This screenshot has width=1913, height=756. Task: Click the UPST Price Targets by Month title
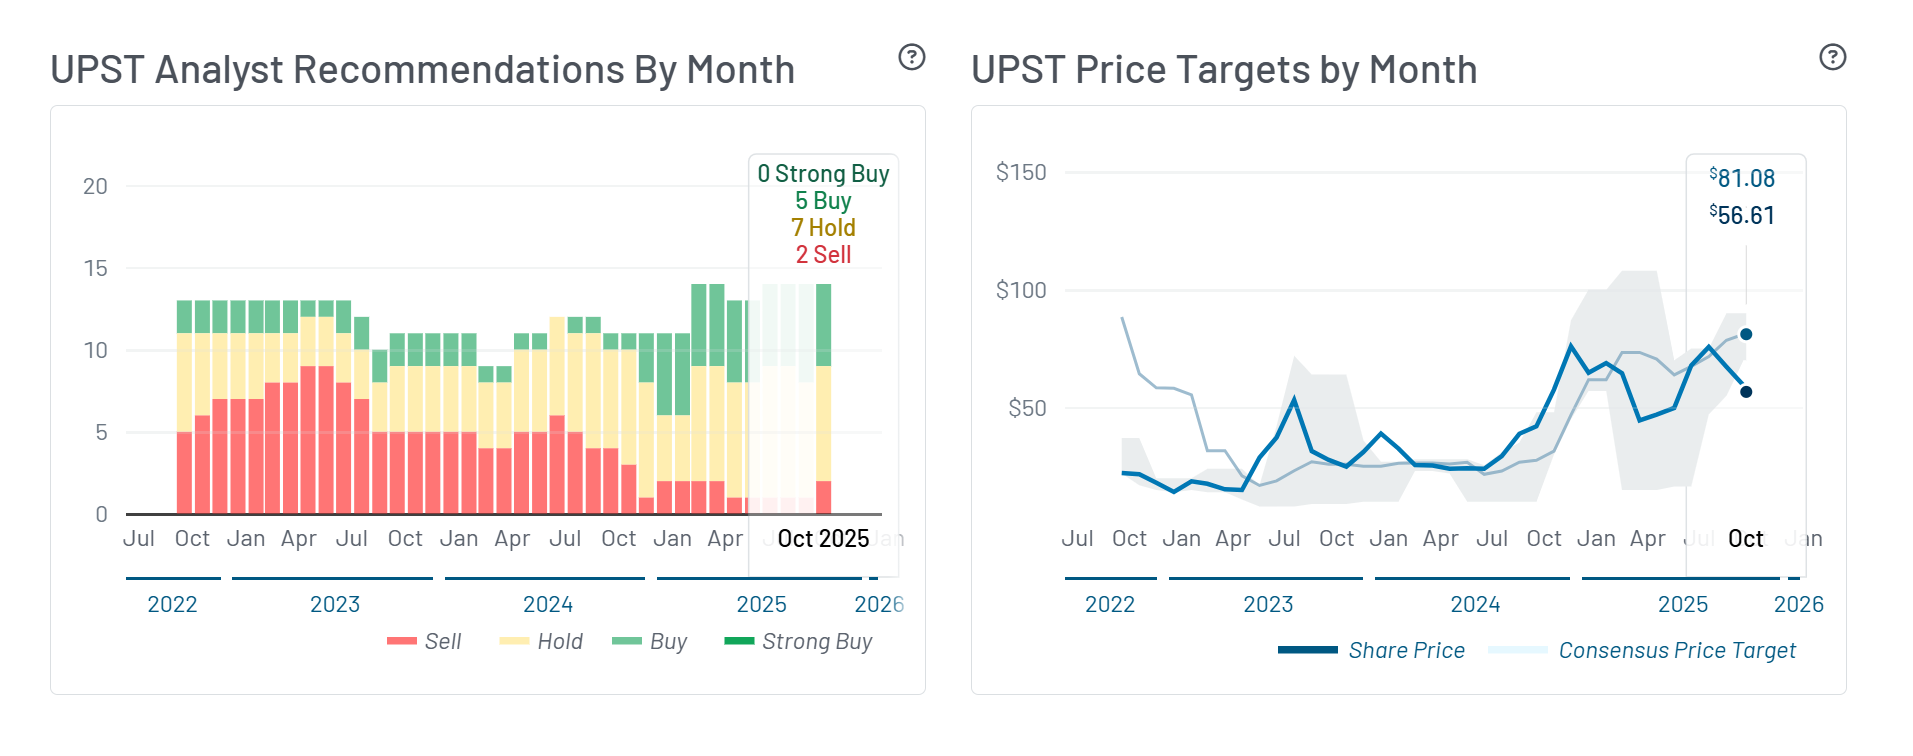point(1224,70)
